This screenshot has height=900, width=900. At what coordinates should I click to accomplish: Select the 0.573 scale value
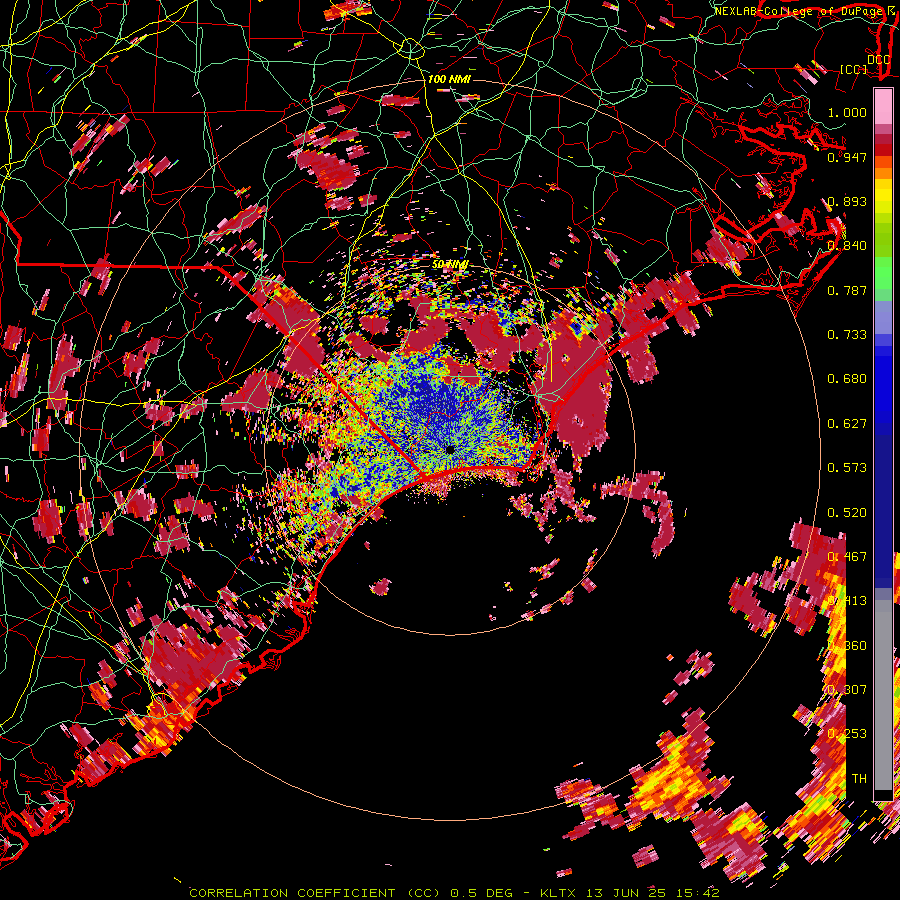847,468
